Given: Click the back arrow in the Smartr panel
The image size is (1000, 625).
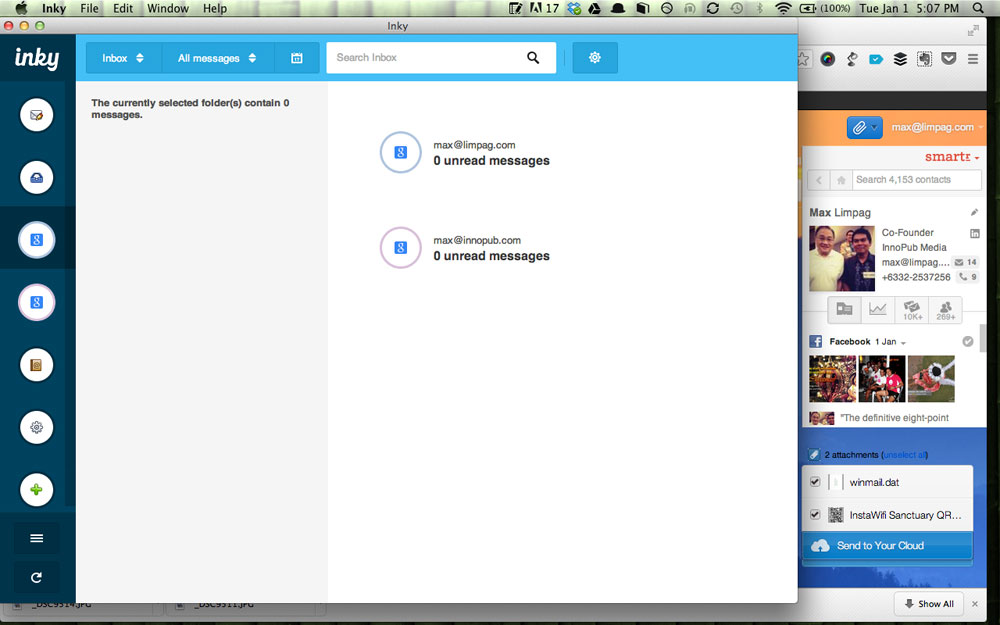Looking at the screenshot, I should pos(819,180).
